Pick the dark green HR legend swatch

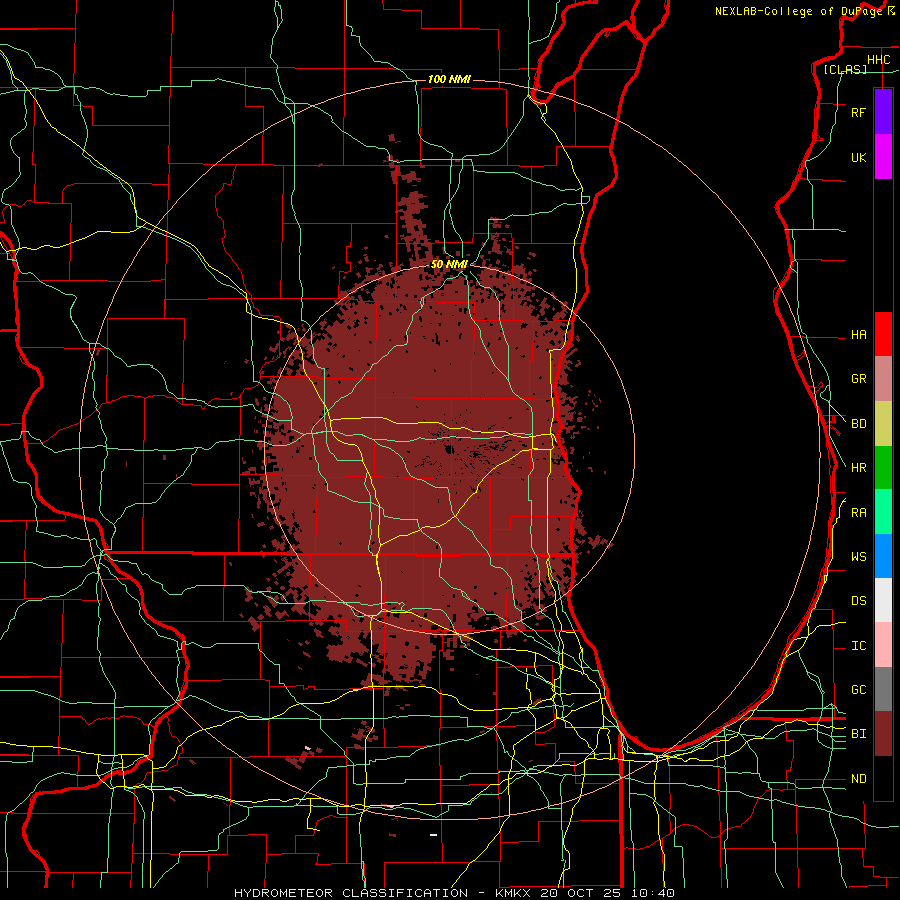pyautogui.click(x=883, y=468)
